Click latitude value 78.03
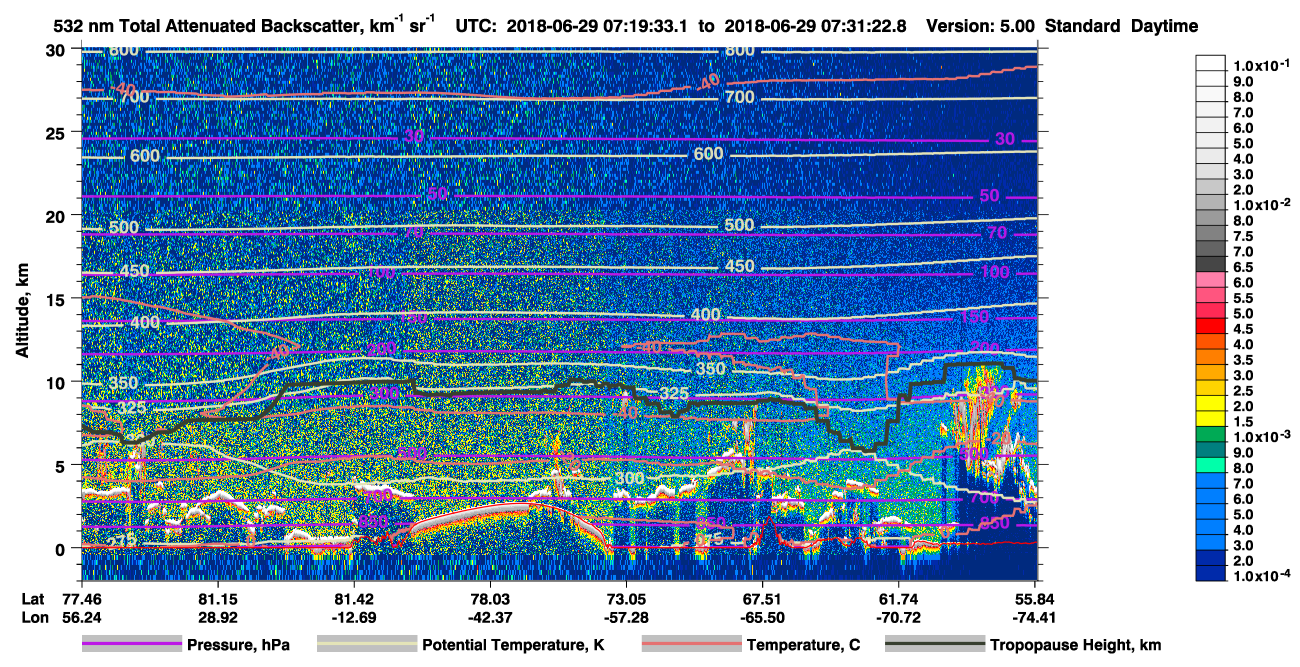This screenshot has height=667, width=1300. tap(490, 597)
